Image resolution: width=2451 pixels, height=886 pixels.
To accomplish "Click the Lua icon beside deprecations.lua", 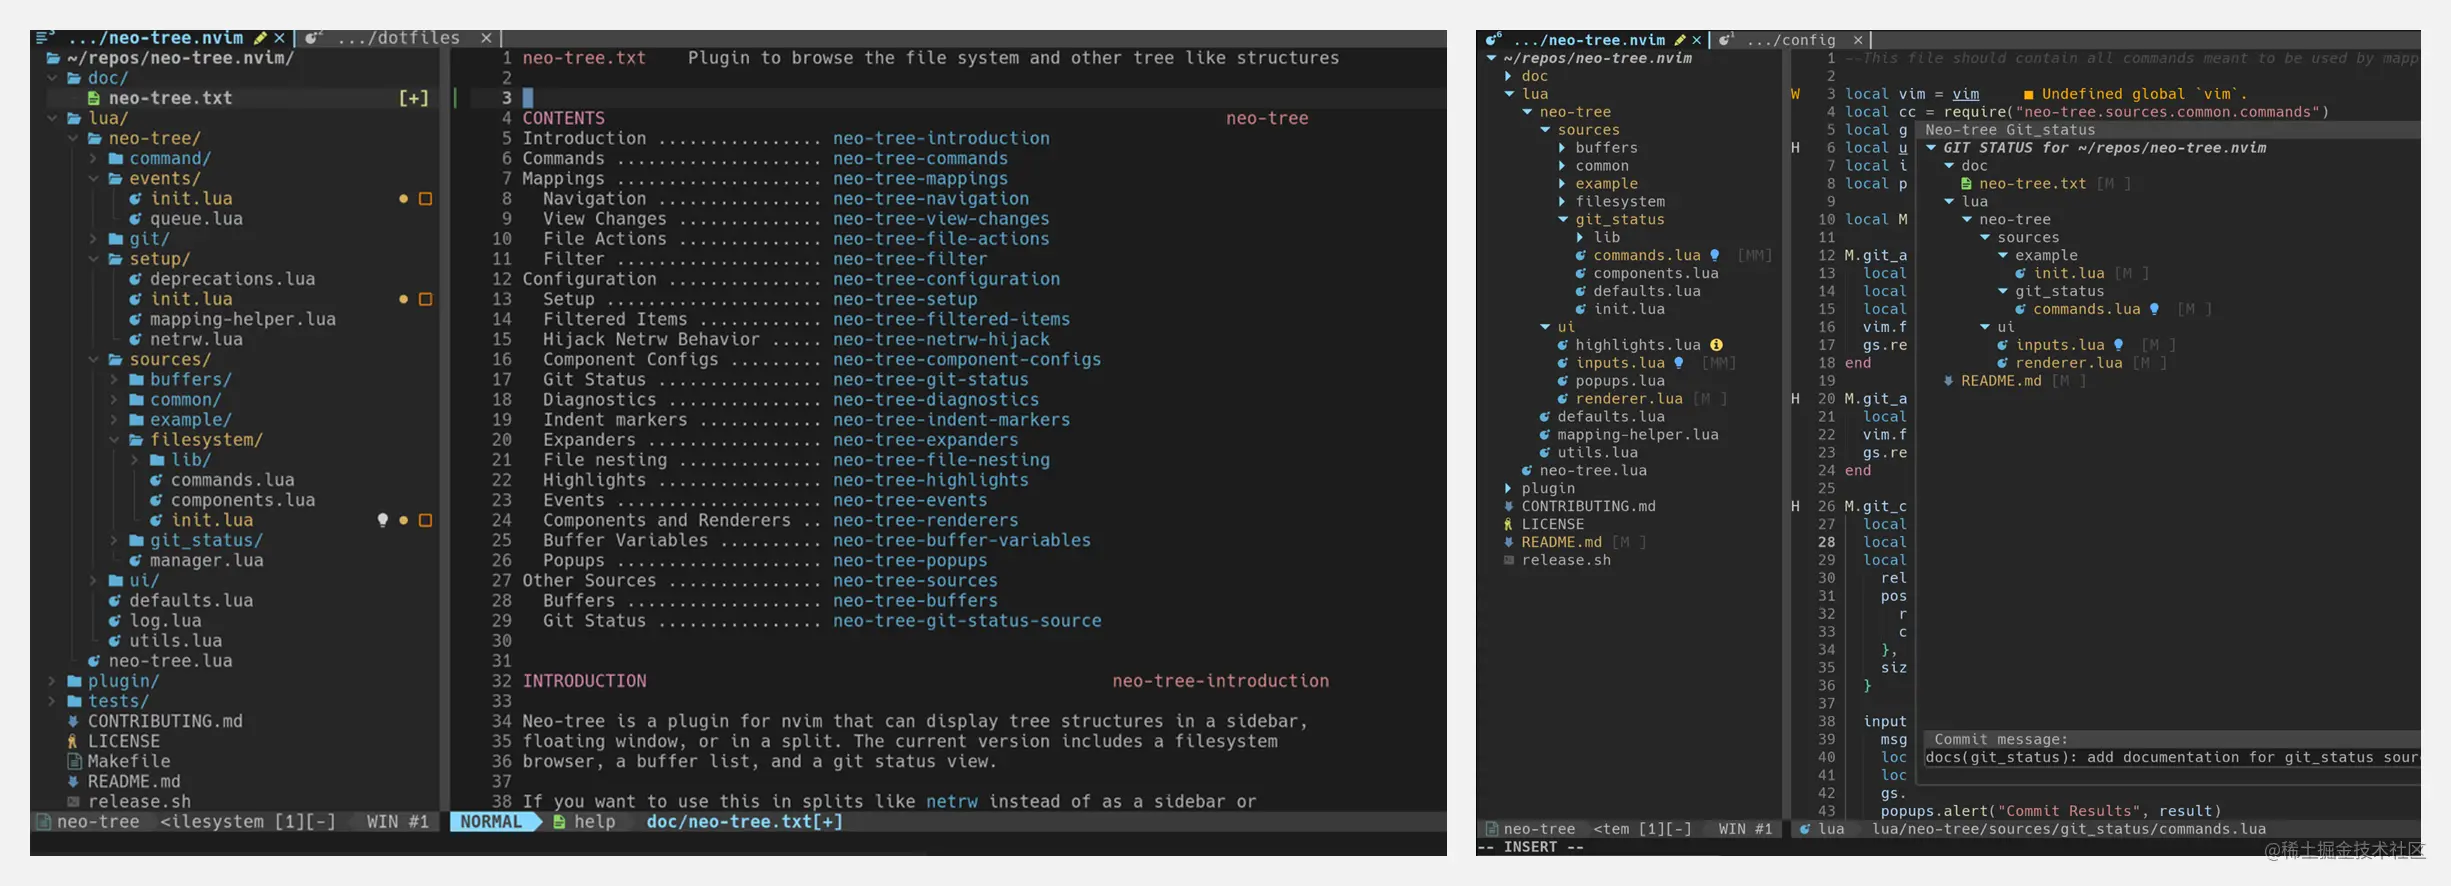I will tap(135, 279).
